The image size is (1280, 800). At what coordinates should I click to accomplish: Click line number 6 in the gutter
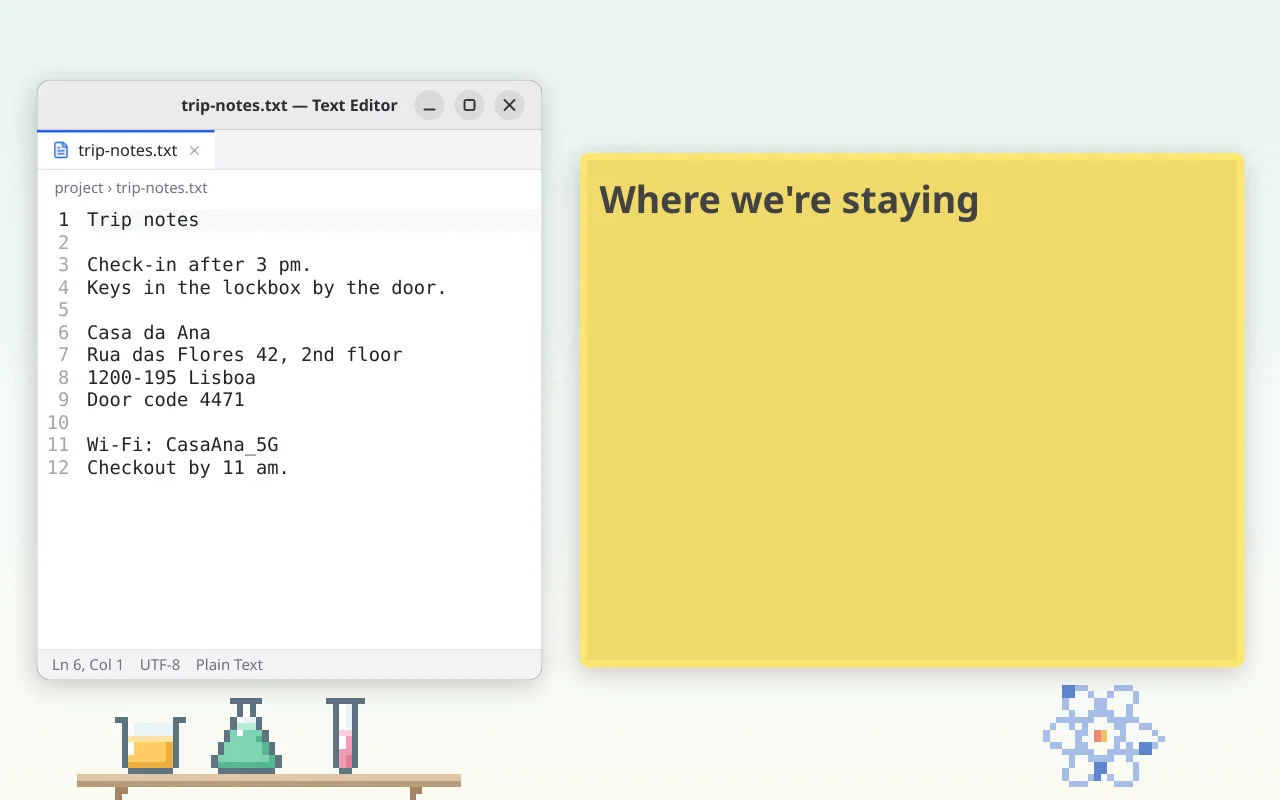click(x=63, y=333)
